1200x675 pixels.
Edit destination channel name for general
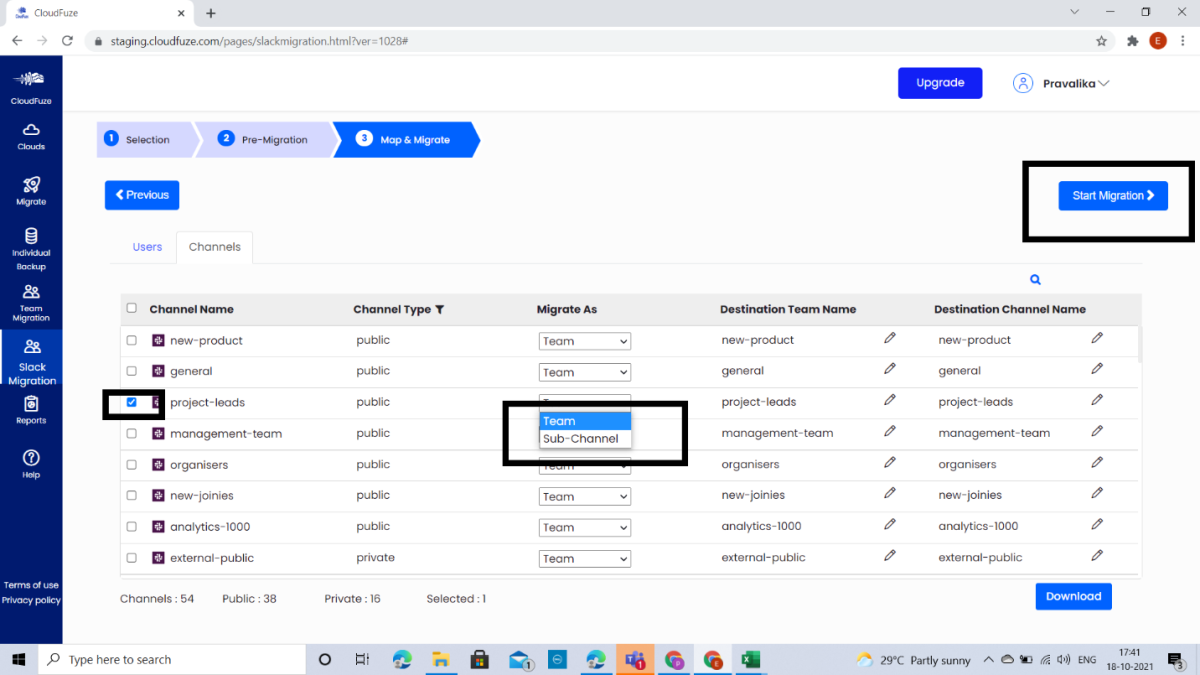(1097, 370)
